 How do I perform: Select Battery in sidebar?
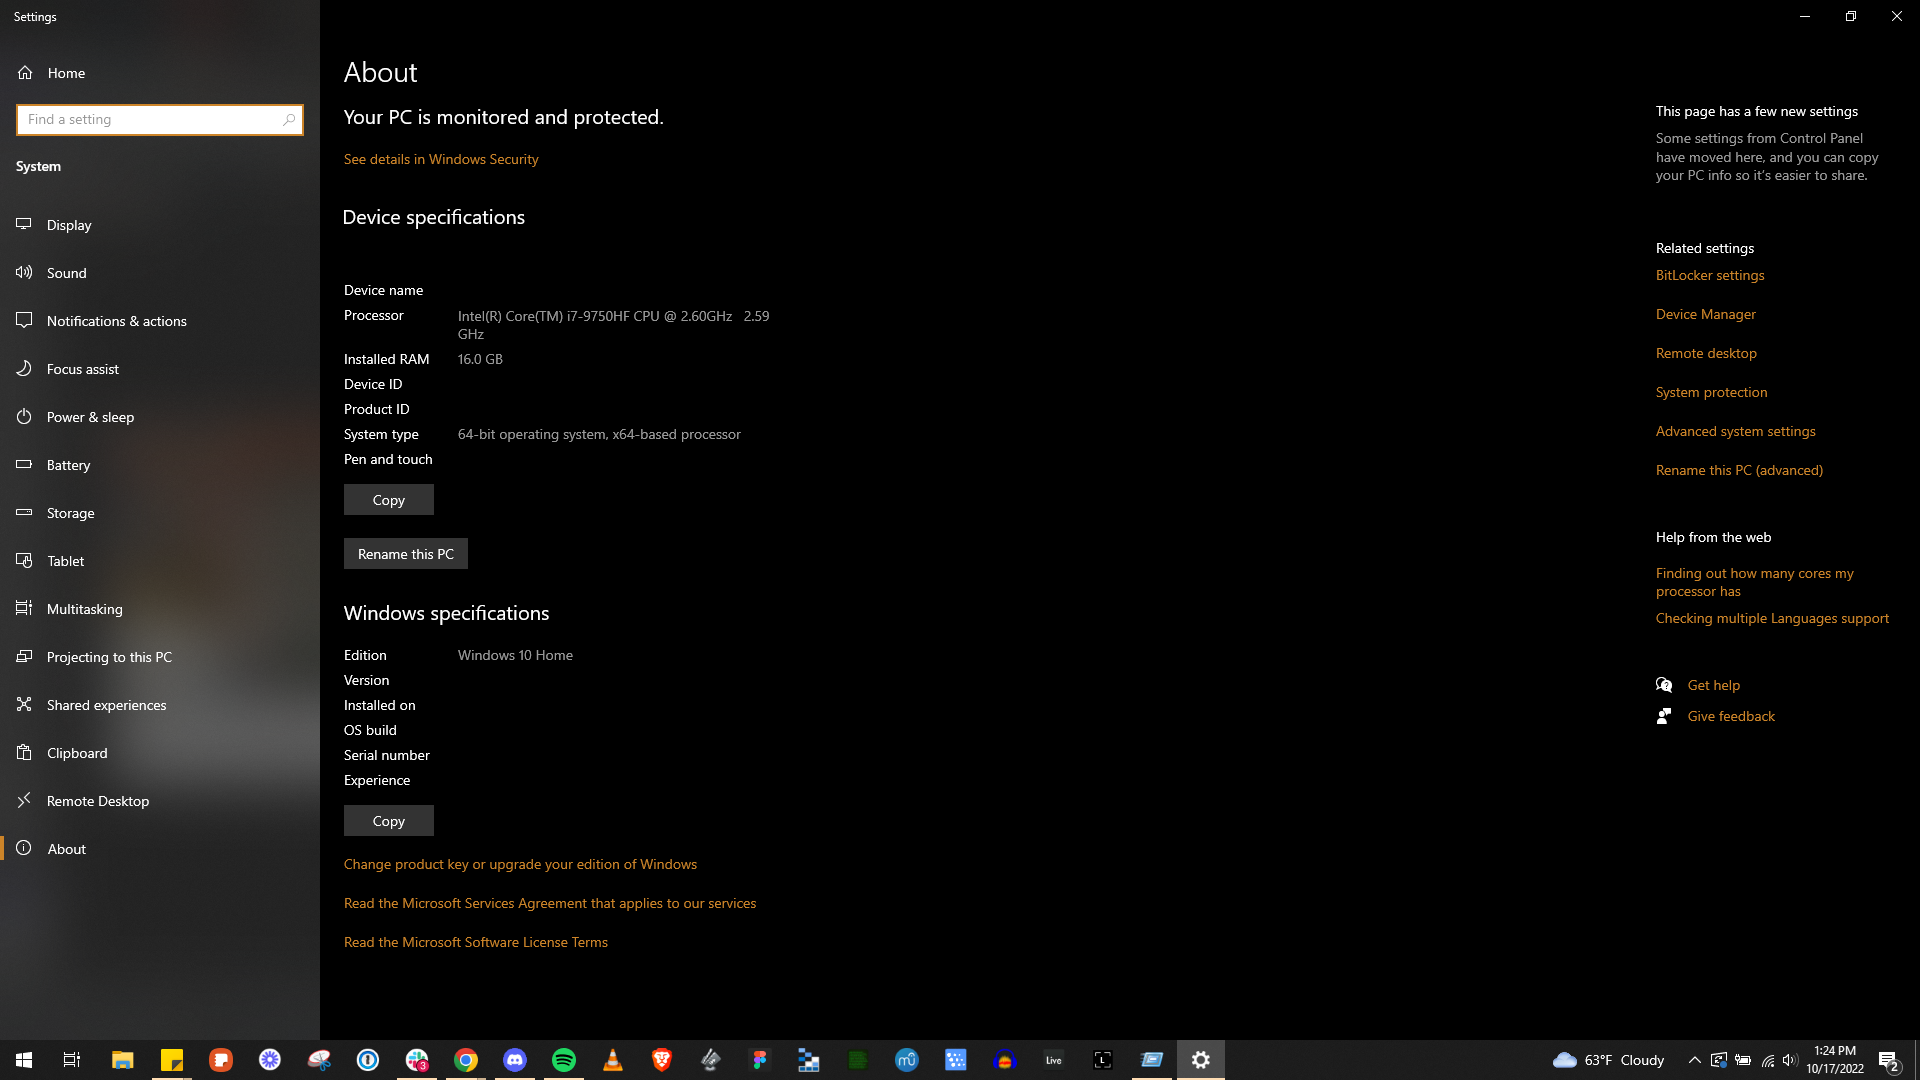pos(160,465)
